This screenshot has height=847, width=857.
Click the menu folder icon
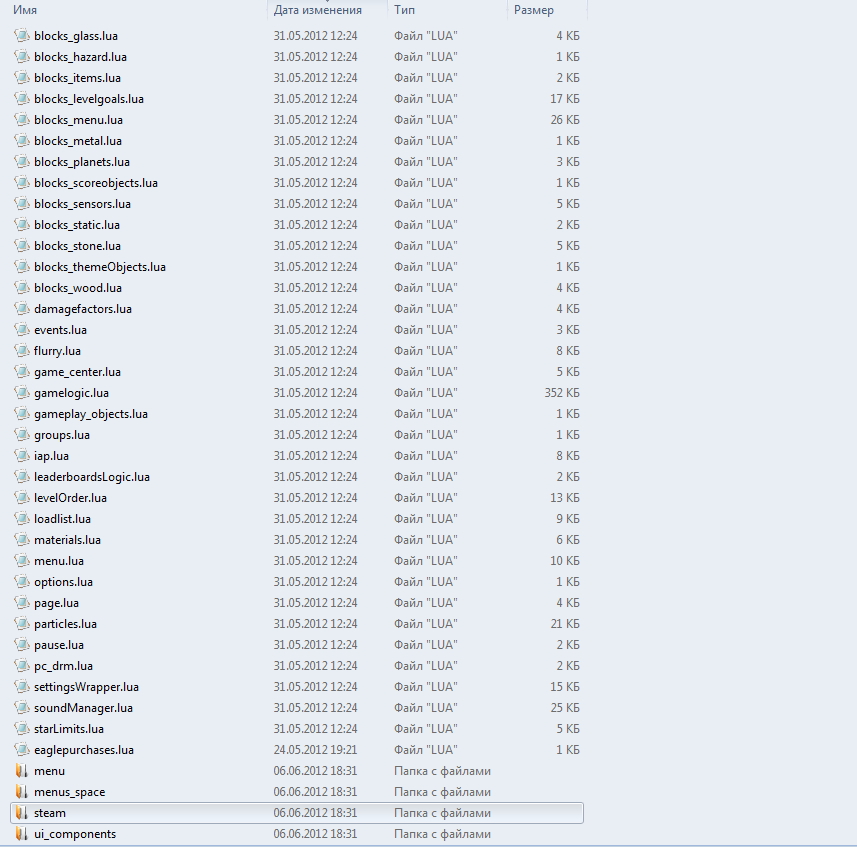[x=21, y=770]
